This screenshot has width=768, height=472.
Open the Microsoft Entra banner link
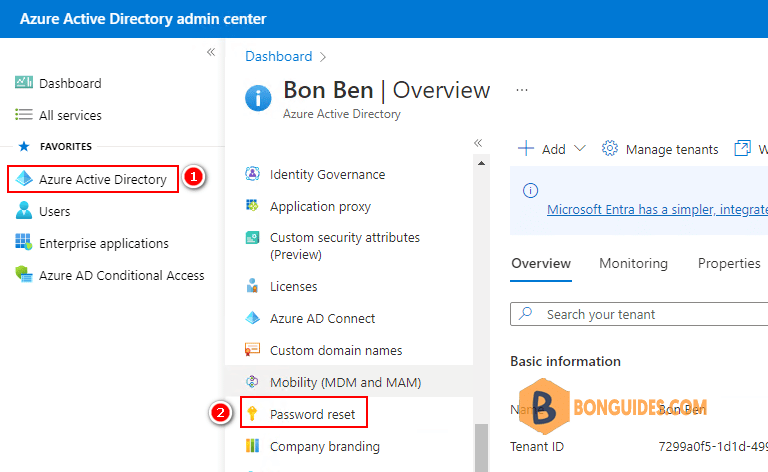[657, 210]
